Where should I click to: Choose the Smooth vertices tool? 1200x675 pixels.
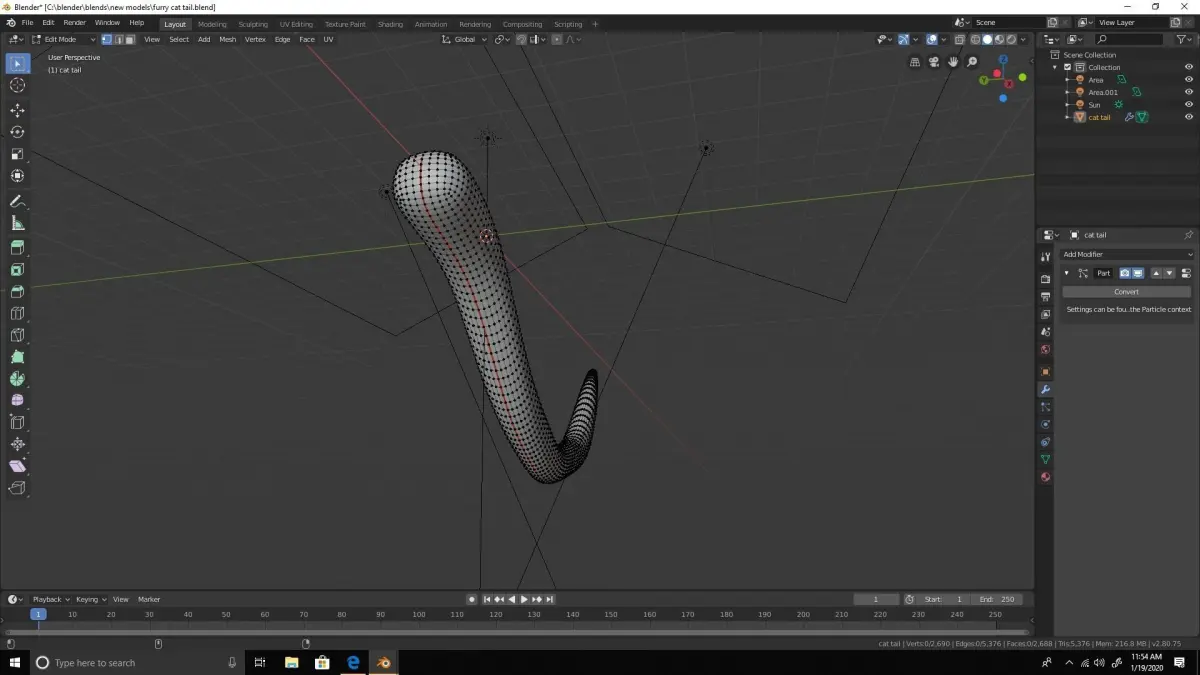point(17,400)
